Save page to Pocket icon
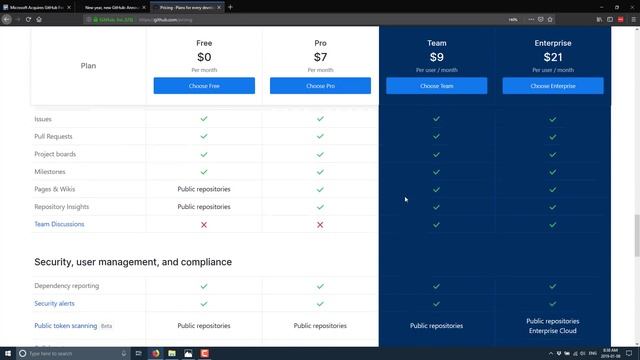 coord(540,19)
